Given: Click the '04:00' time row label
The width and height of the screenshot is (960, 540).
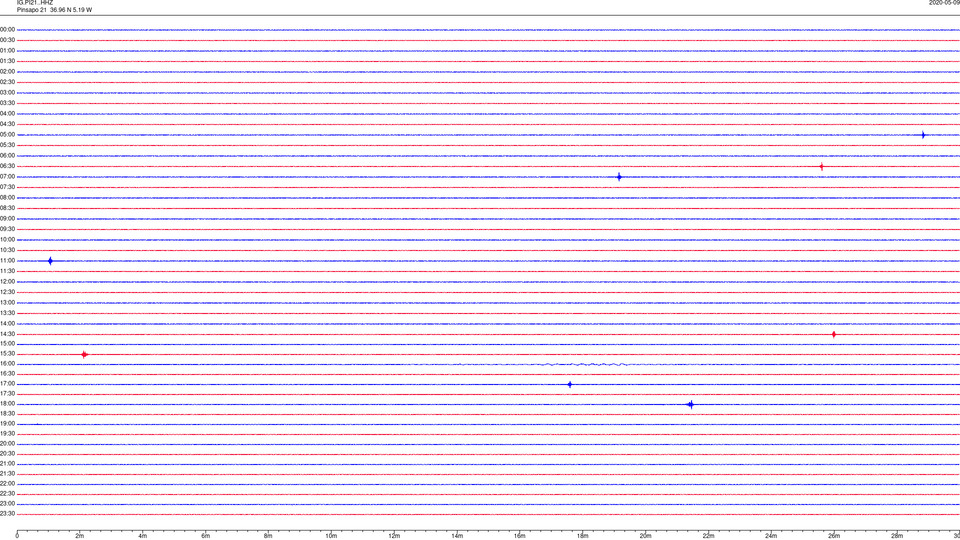Looking at the screenshot, I should click(x=7, y=113).
